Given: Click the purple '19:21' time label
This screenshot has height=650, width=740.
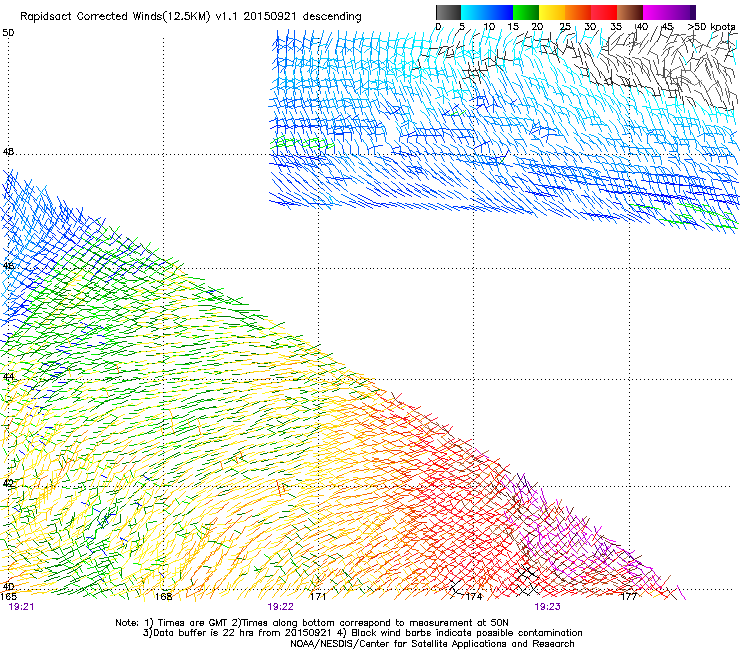Looking at the screenshot, I should 21,607.
